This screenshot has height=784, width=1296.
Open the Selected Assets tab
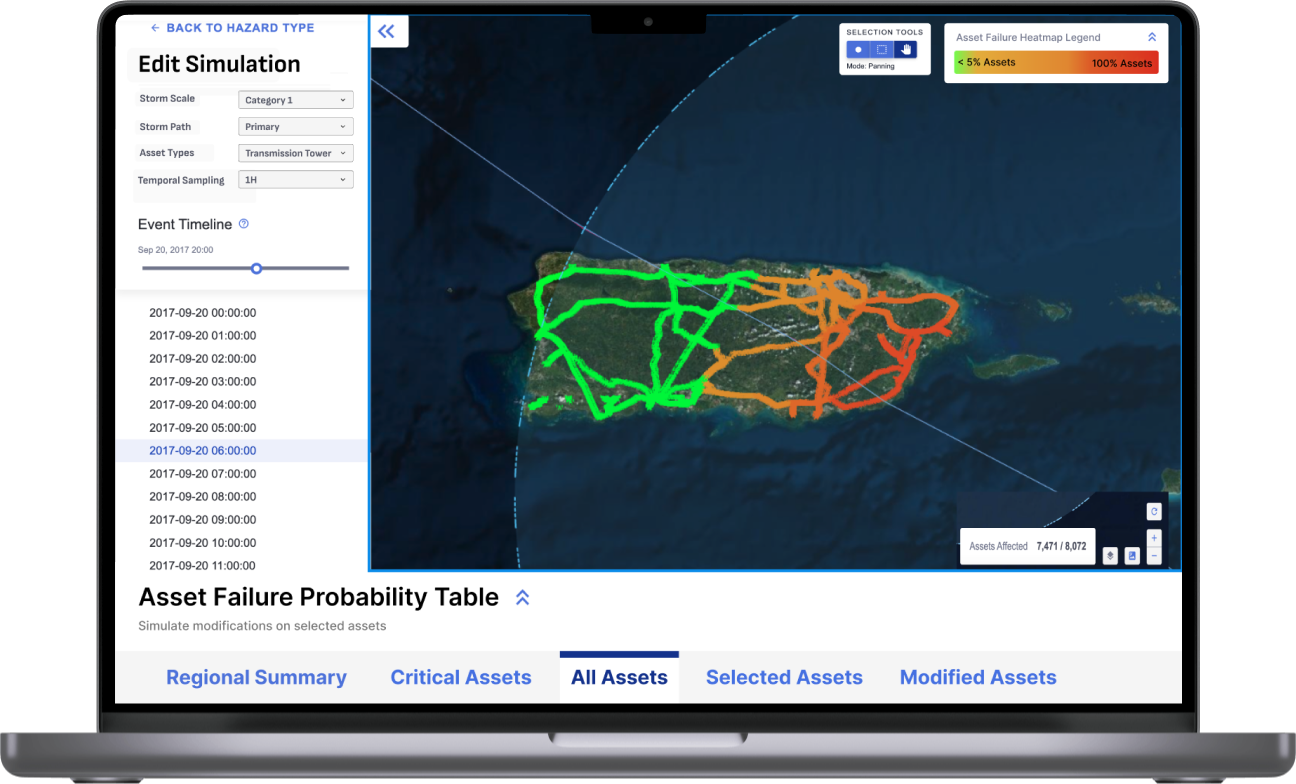click(x=784, y=677)
